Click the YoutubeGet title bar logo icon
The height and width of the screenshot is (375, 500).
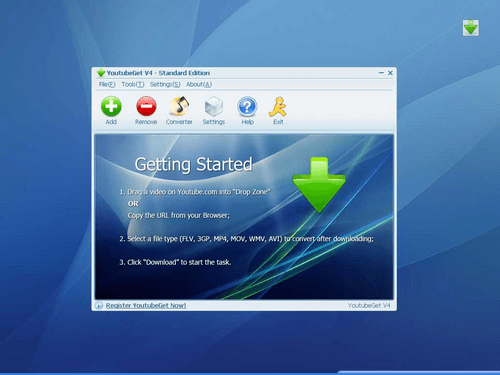pos(101,73)
